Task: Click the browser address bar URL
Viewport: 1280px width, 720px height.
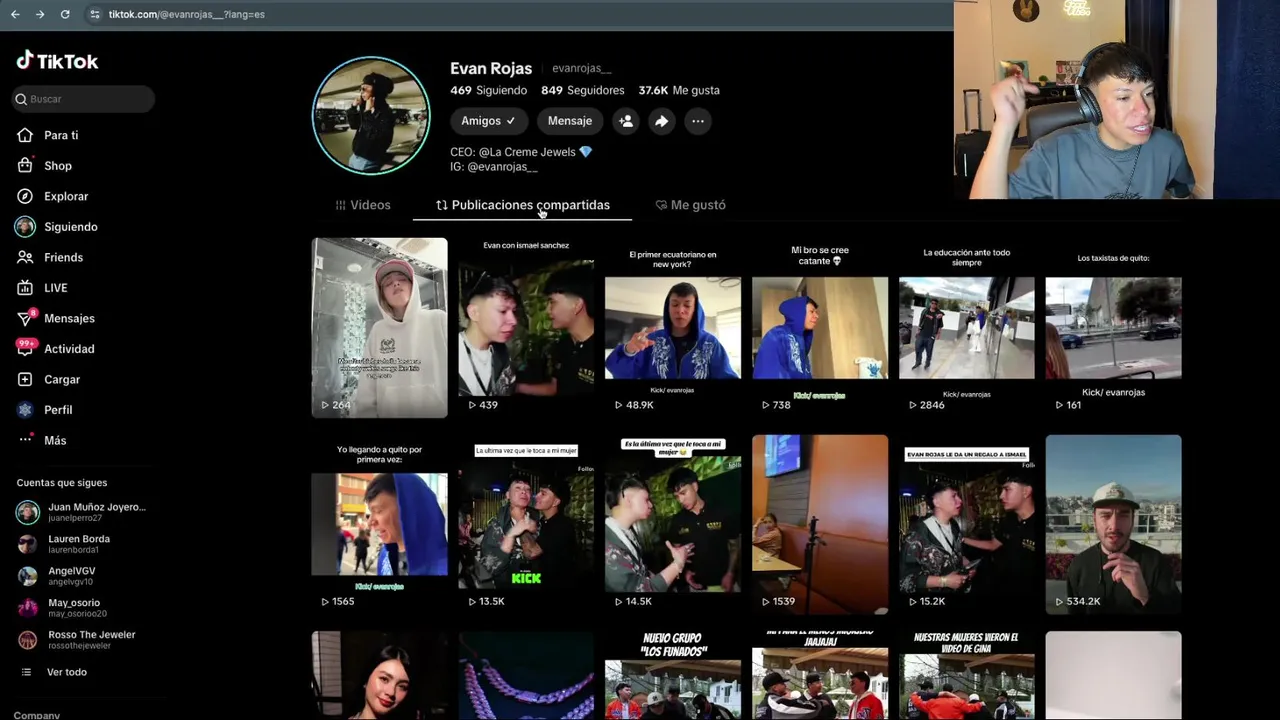Action: 187,14
